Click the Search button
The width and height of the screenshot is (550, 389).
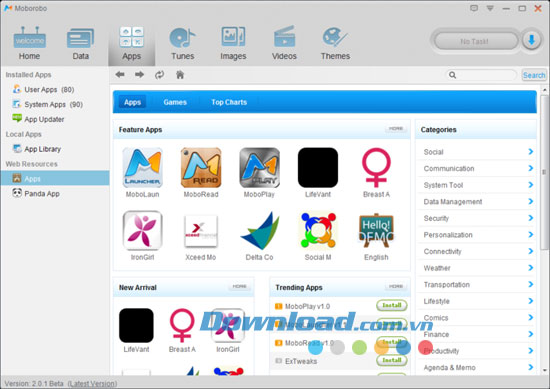click(534, 75)
